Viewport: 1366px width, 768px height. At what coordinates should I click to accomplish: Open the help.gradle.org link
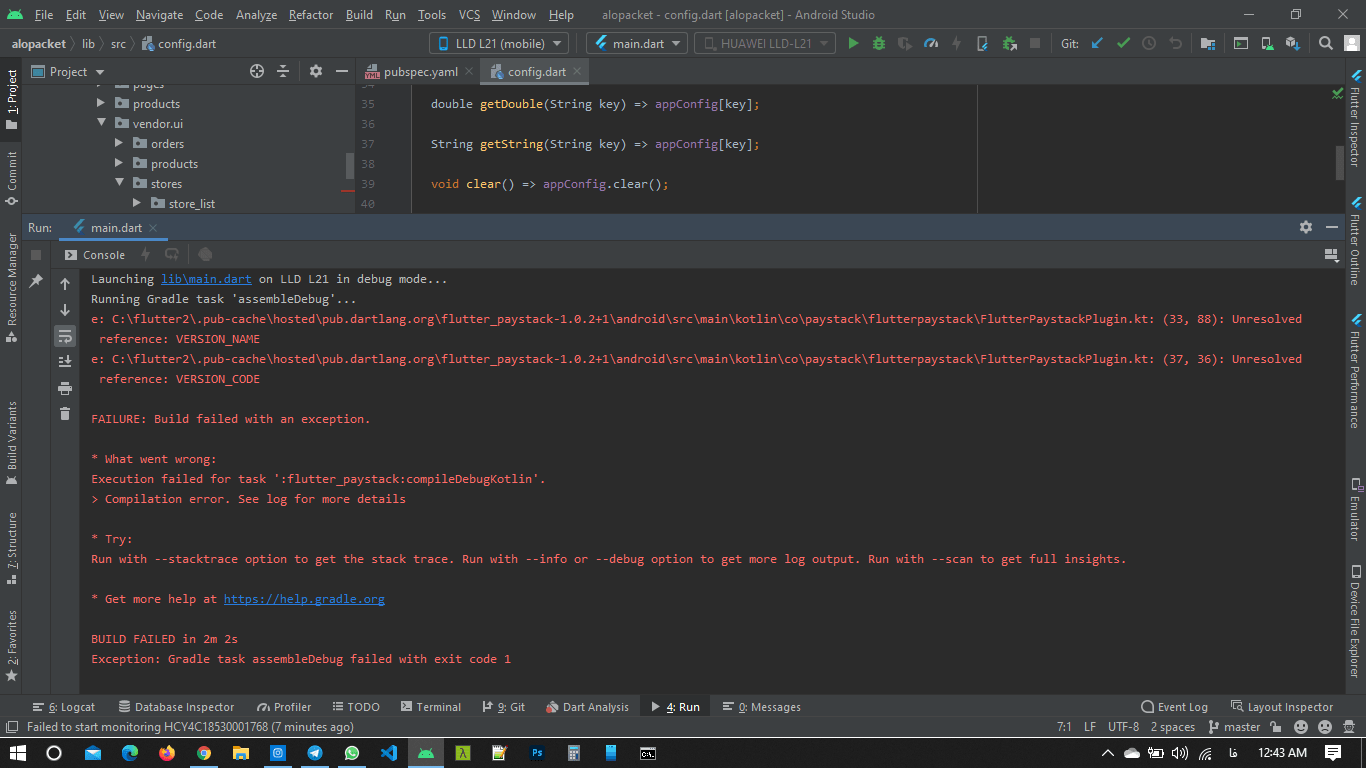[x=303, y=598]
